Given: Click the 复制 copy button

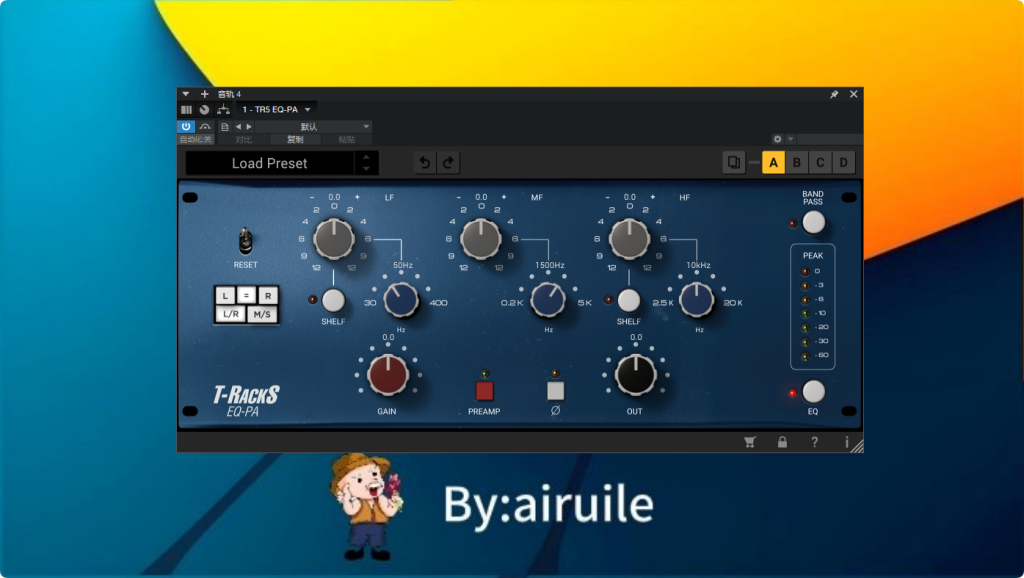Looking at the screenshot, I should coord(295,139).
